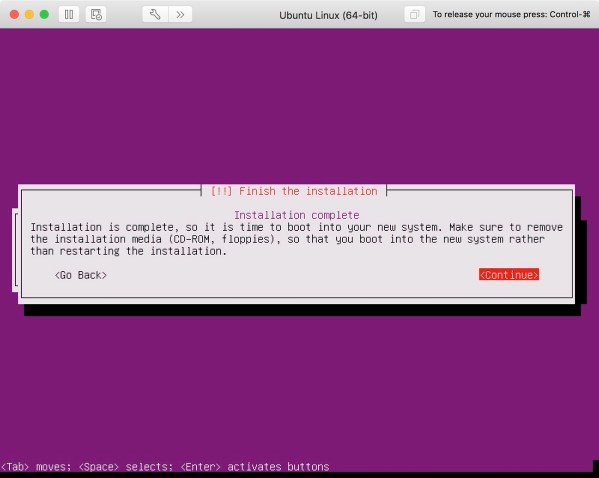Maximize the VM window with green button
Viewport: 599px width, 478px height.
(44, 15)
